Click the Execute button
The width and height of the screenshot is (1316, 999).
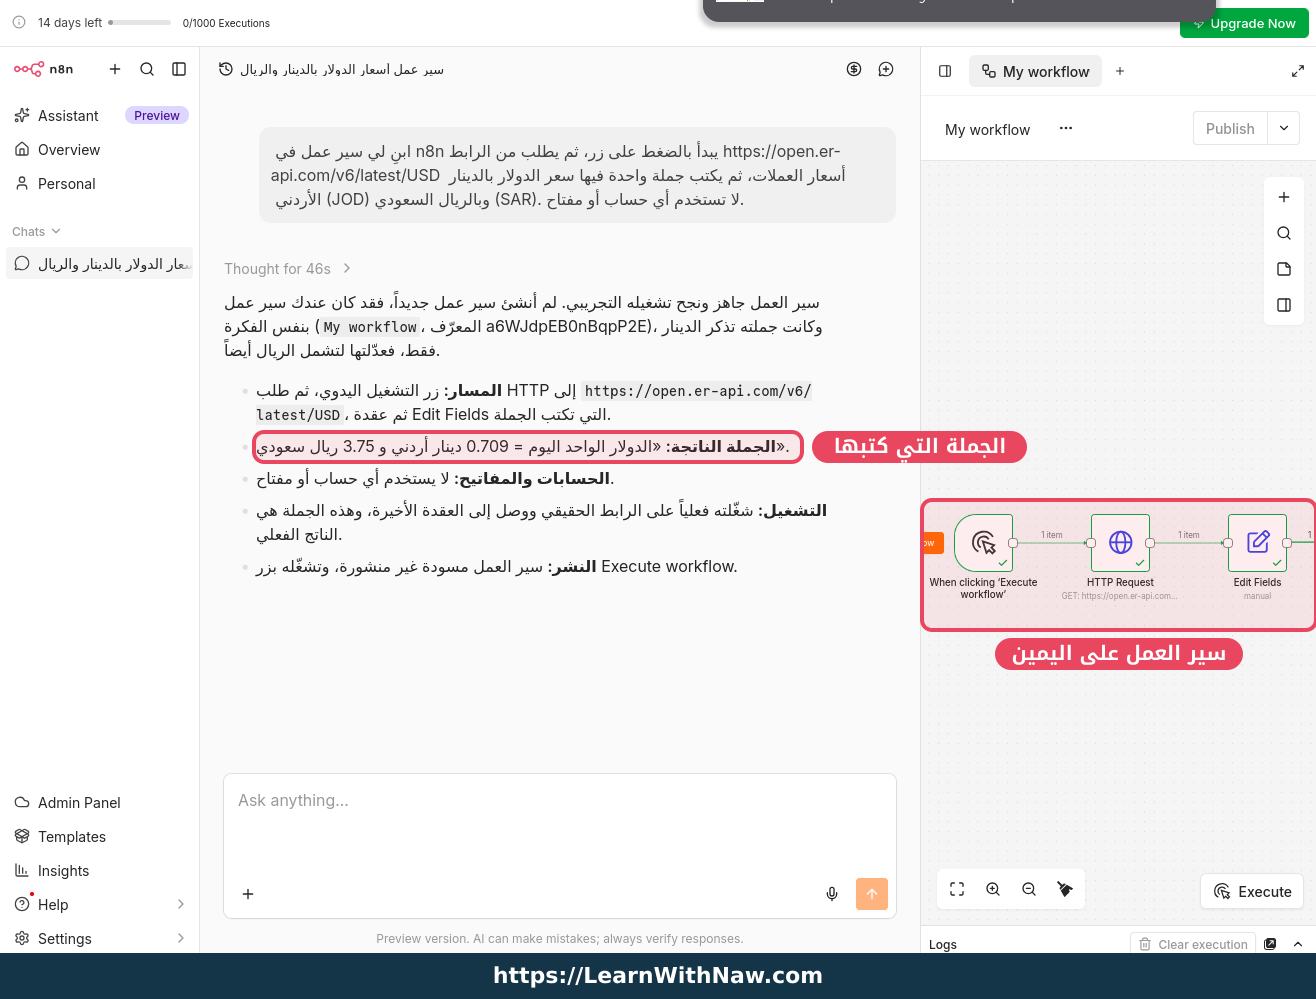(x=1252, y=891)
